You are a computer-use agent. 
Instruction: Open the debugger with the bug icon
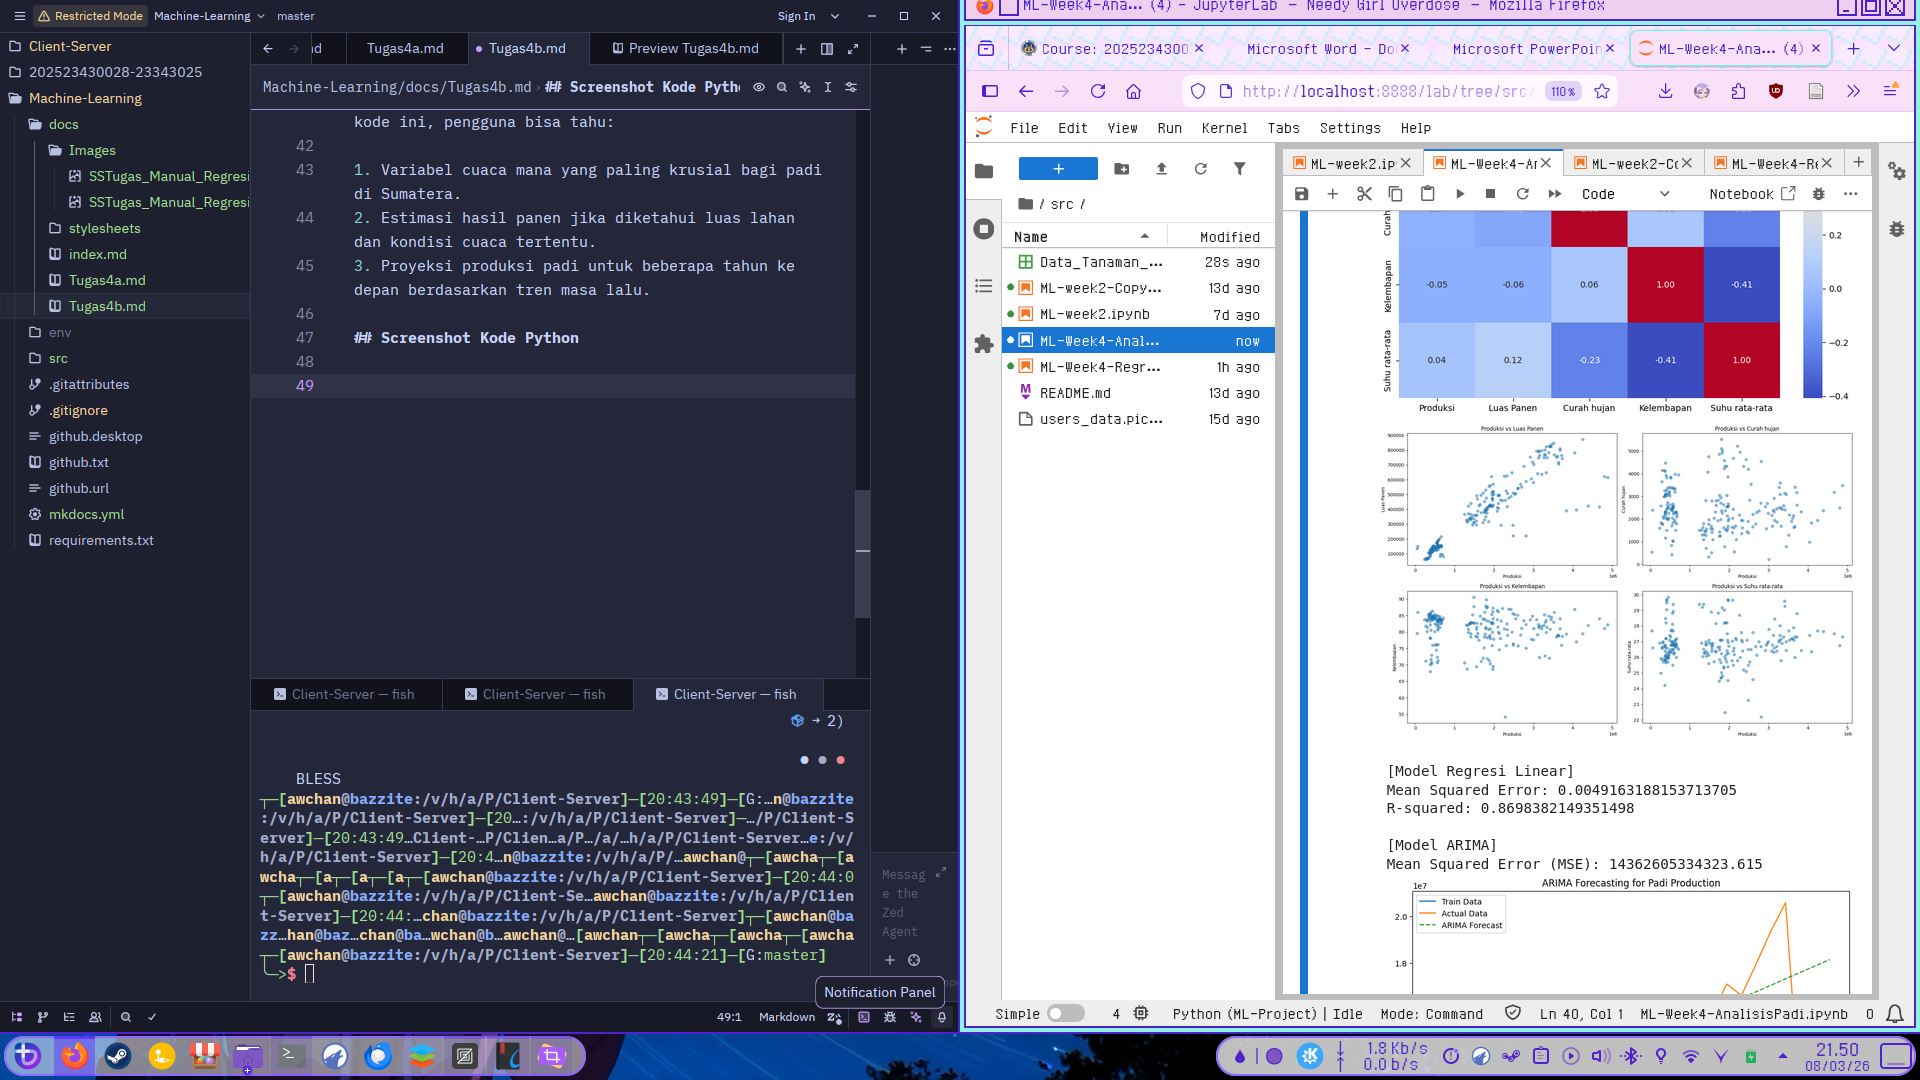(1818, 193)
